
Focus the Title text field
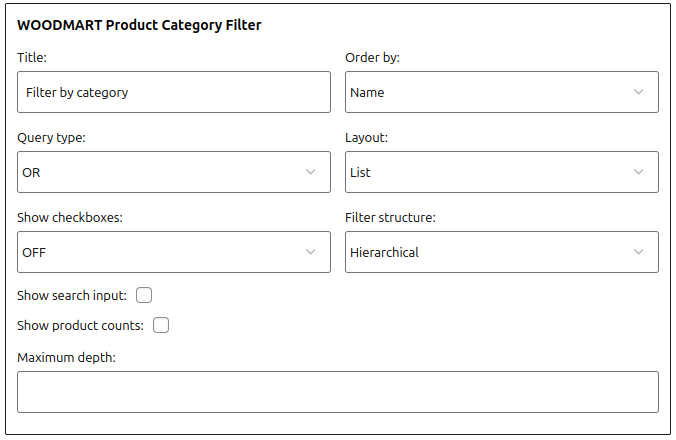click(x=174, y=92)
